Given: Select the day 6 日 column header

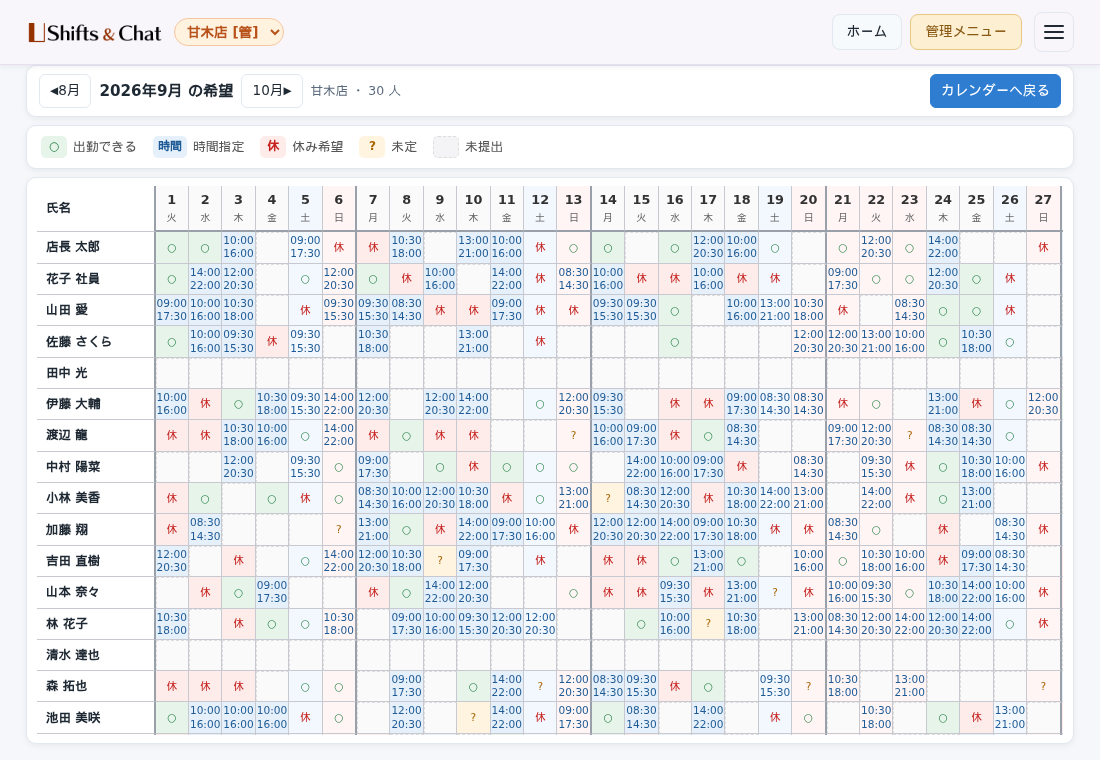Looking at the screenshot, I should tap(339, 208).
